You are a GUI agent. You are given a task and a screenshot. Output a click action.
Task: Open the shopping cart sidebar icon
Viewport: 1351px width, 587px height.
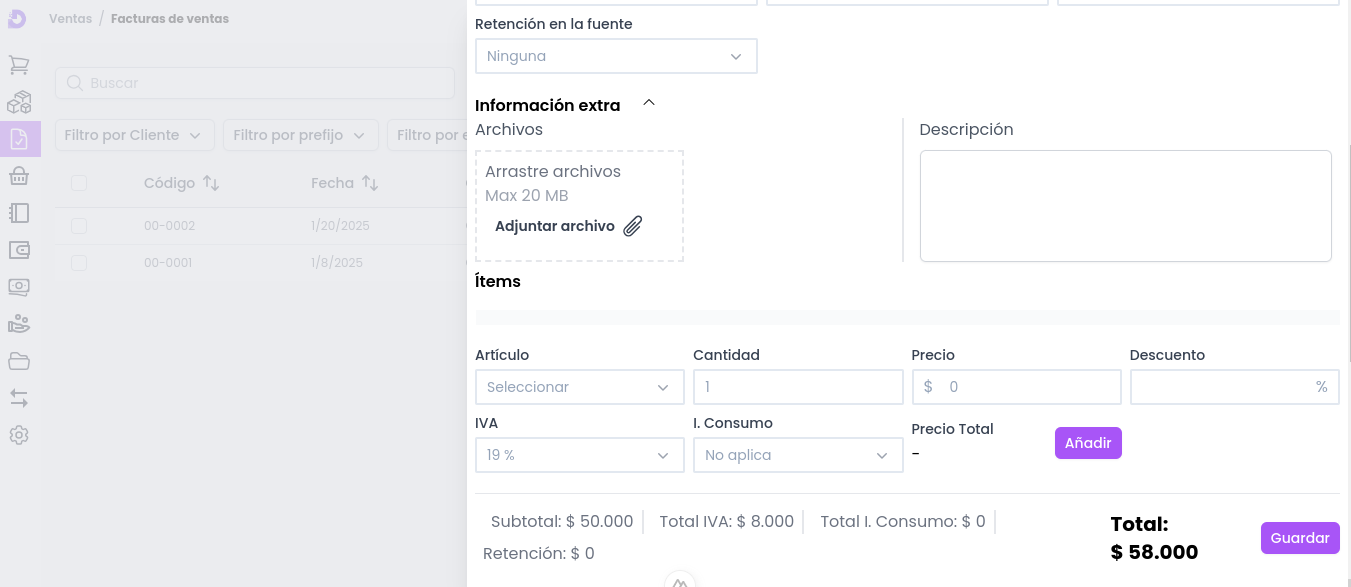(x=19, y=65)
